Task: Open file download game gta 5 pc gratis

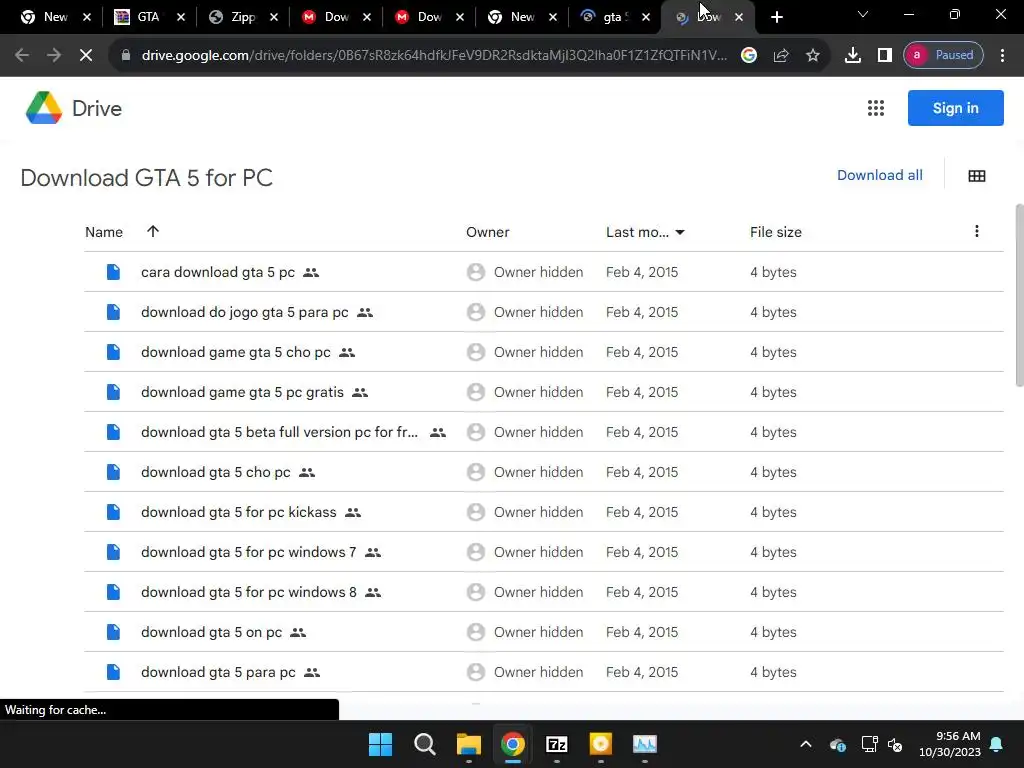Action: pyautogui.click(x=242, y=392)
